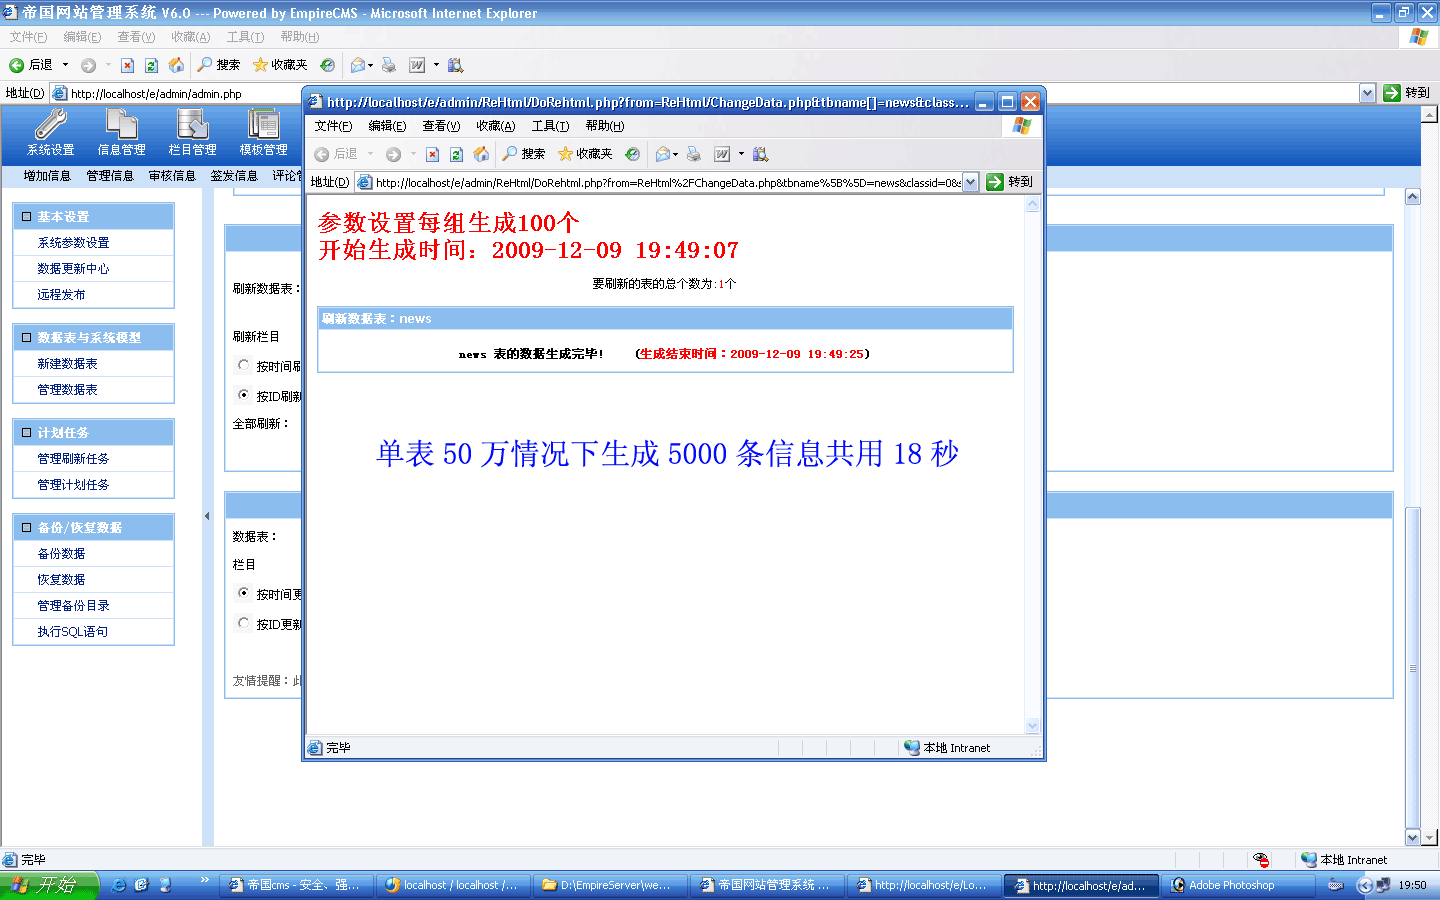Screen dimensions: 1440x900
Task: Click the 执行SQL语句 sidebar link
Action: point(72,632)
